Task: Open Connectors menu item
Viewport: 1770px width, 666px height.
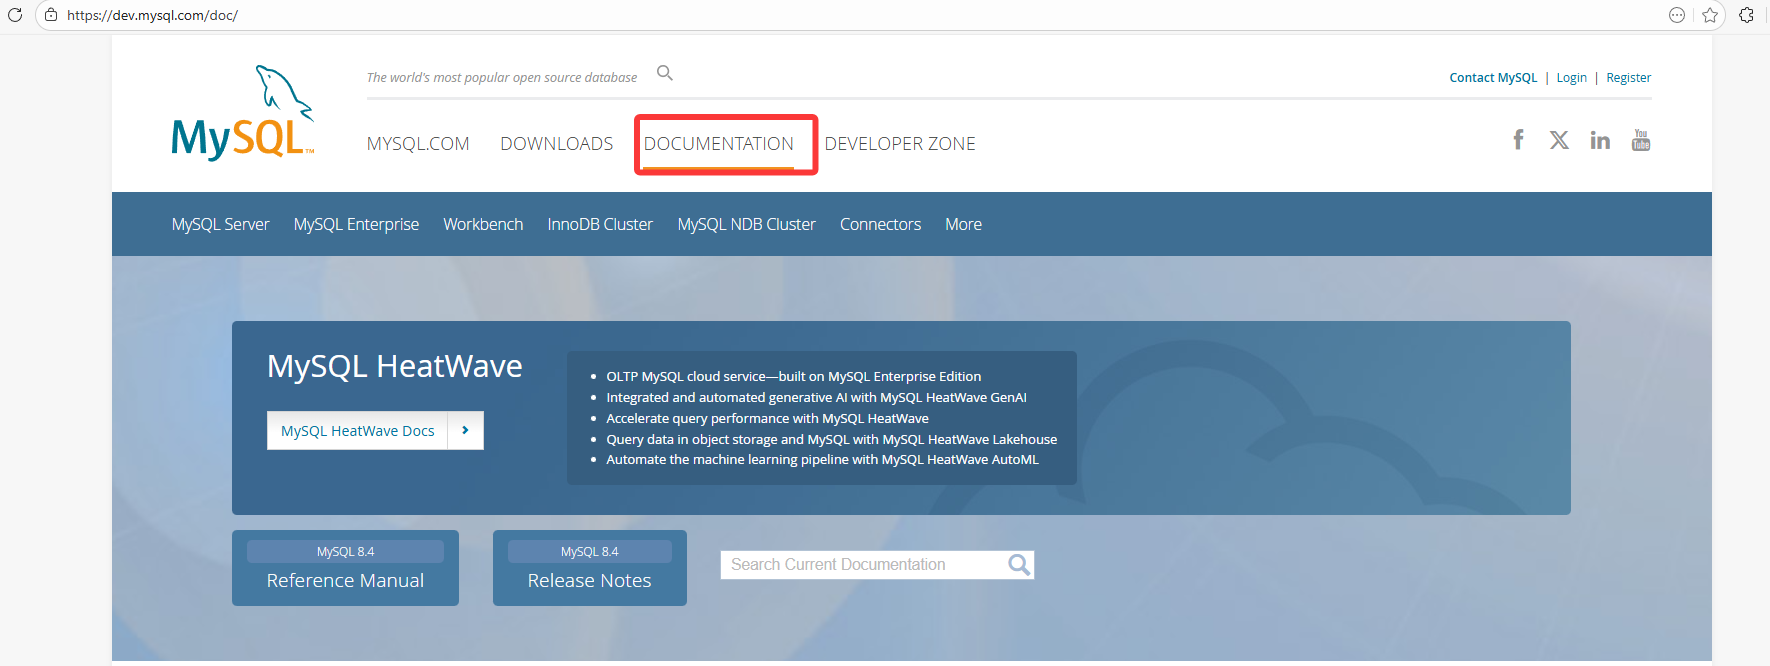Action: (880, 224)
